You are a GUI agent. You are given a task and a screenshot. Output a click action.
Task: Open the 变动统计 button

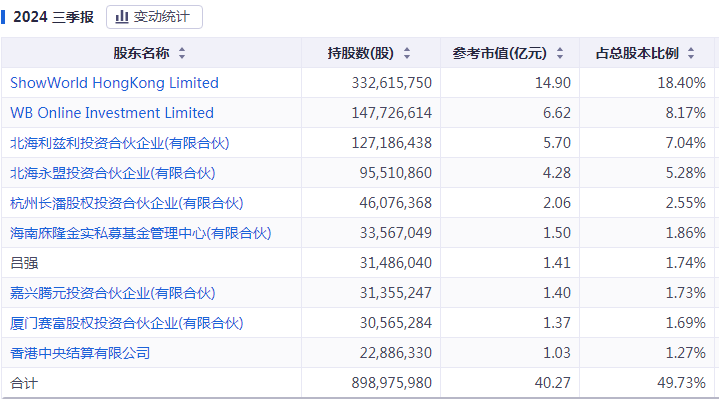point(155,17)
